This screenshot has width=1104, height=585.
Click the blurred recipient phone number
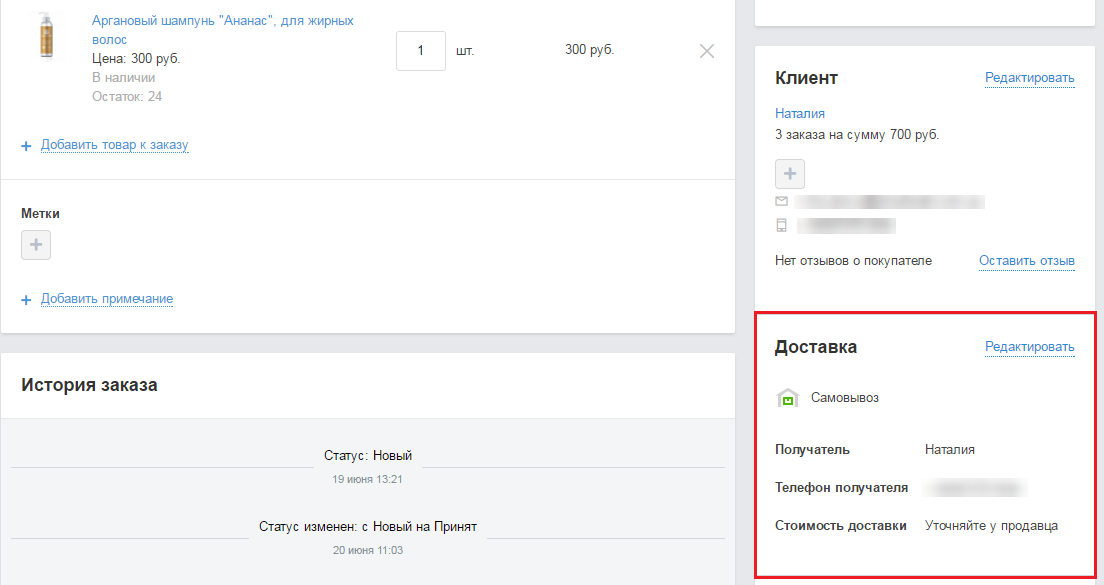coord(976,488)
